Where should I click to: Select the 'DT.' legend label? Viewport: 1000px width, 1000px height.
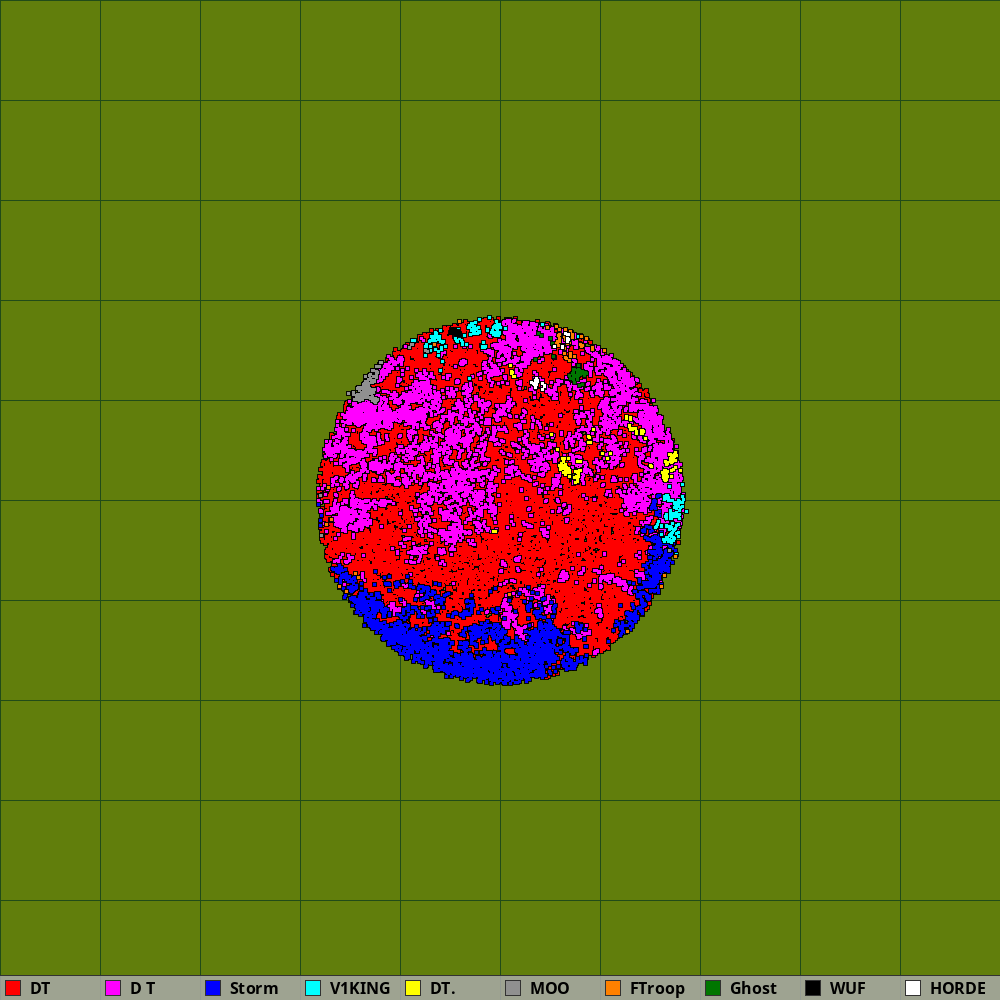(x=443, y=988)
